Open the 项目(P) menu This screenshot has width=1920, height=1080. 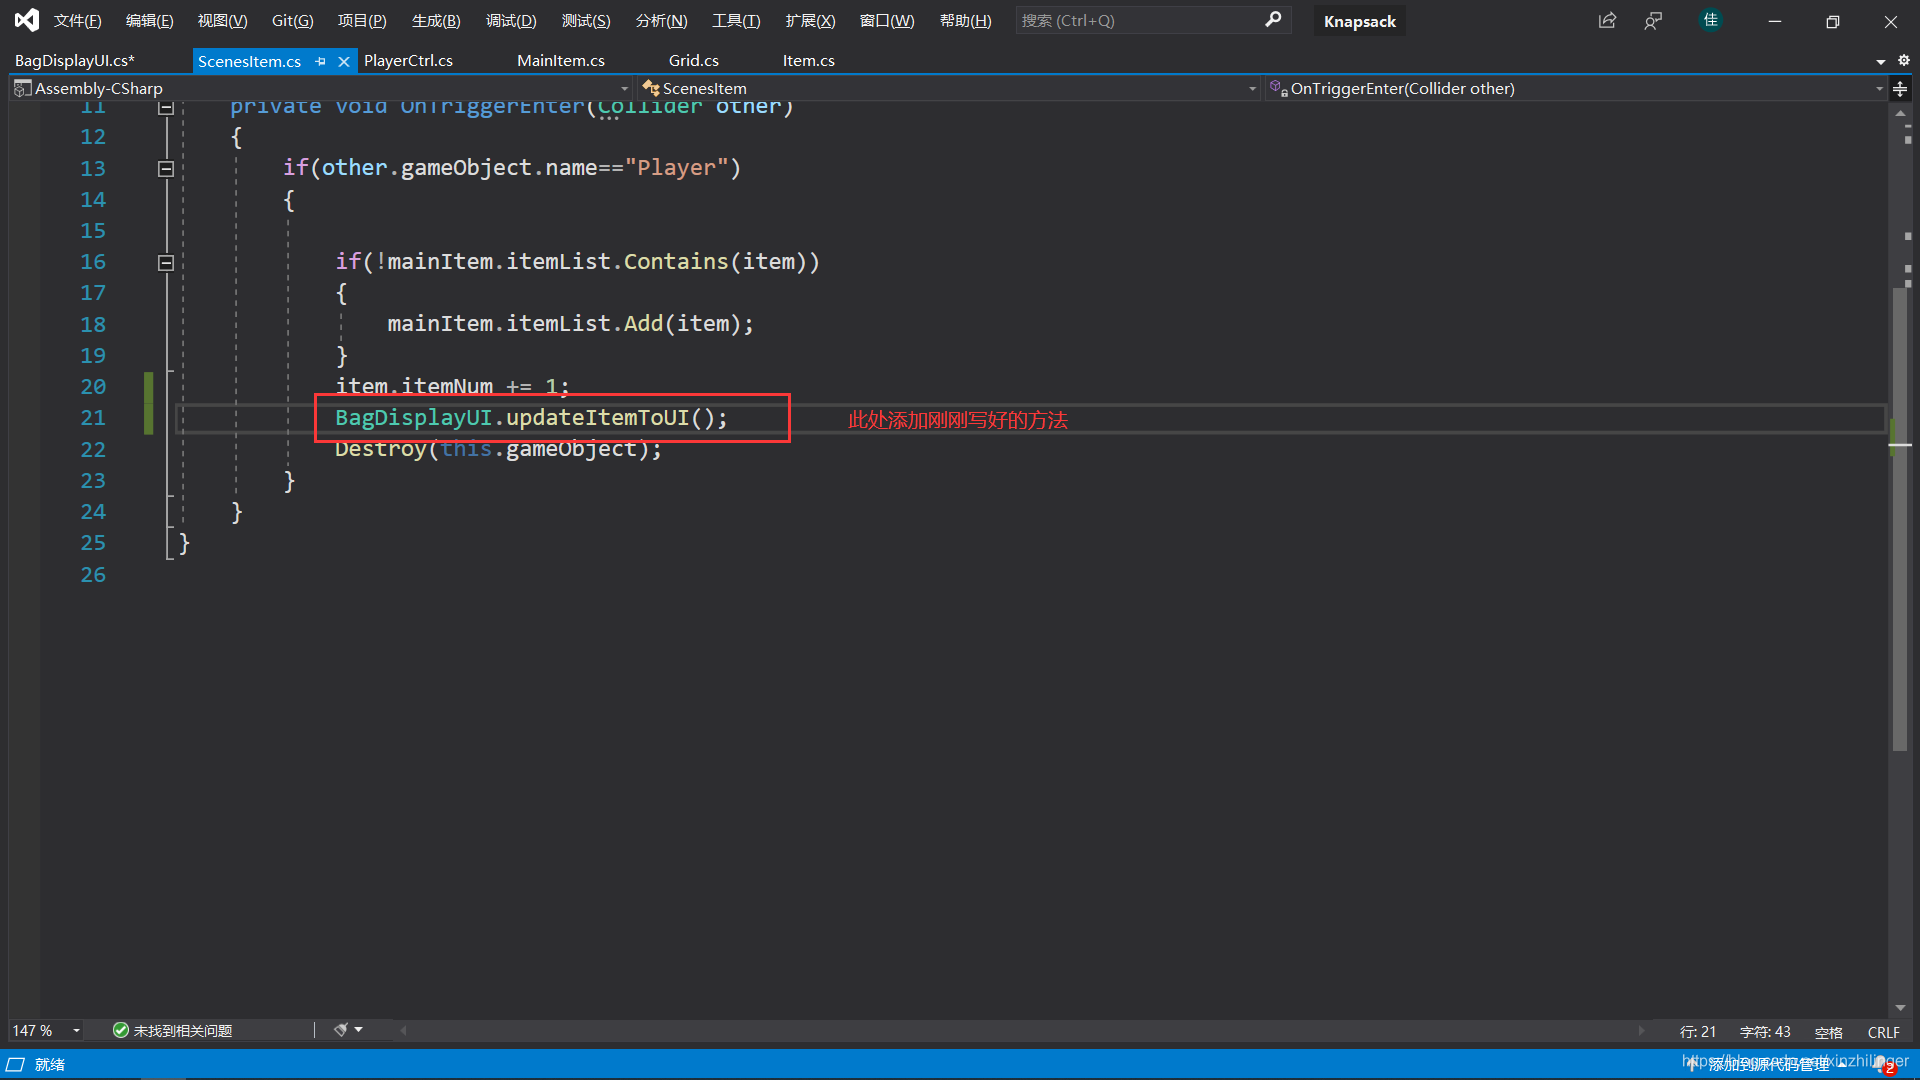(362, 21)
